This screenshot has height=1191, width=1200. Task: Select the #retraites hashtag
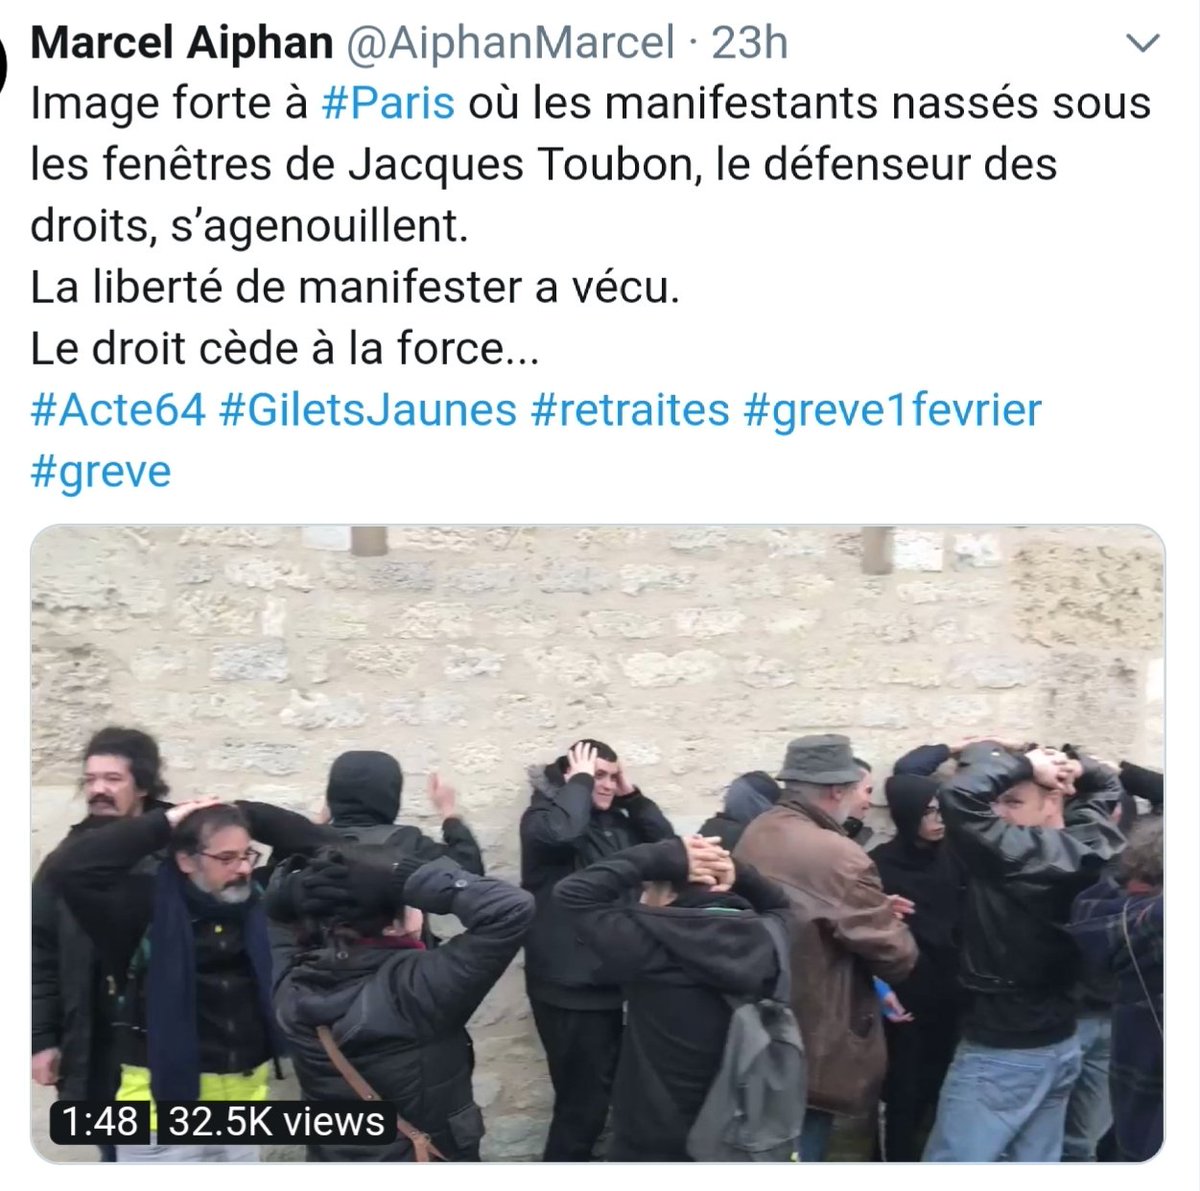click(630, 410)
